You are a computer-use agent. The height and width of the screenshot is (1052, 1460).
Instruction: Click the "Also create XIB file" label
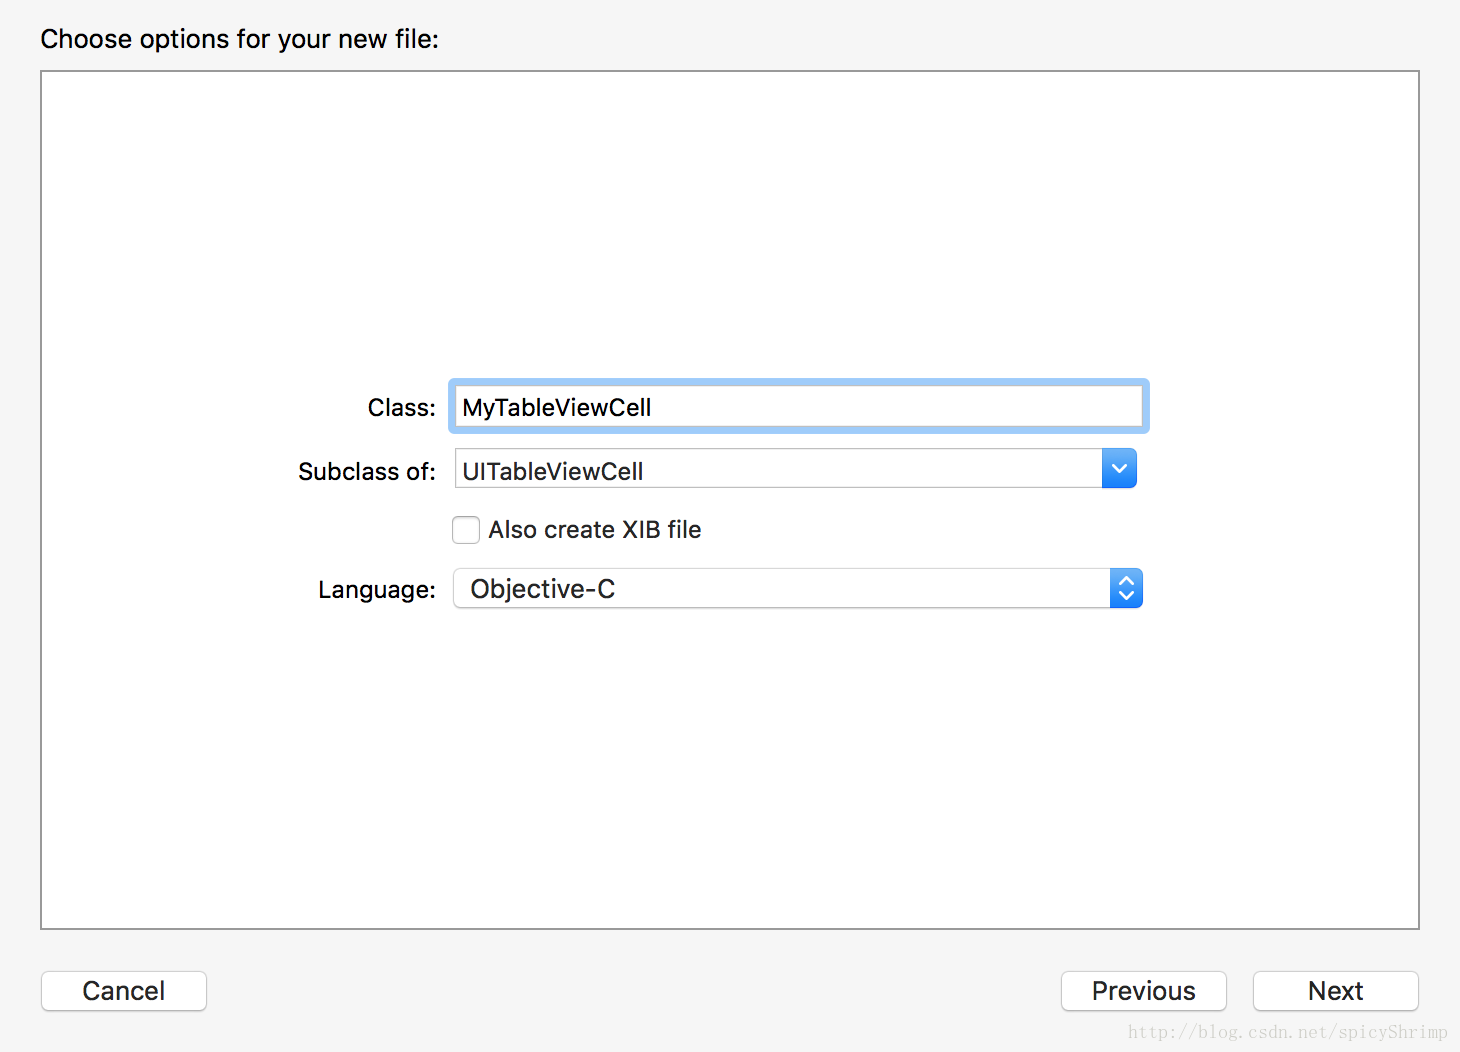tap(594, 530)
